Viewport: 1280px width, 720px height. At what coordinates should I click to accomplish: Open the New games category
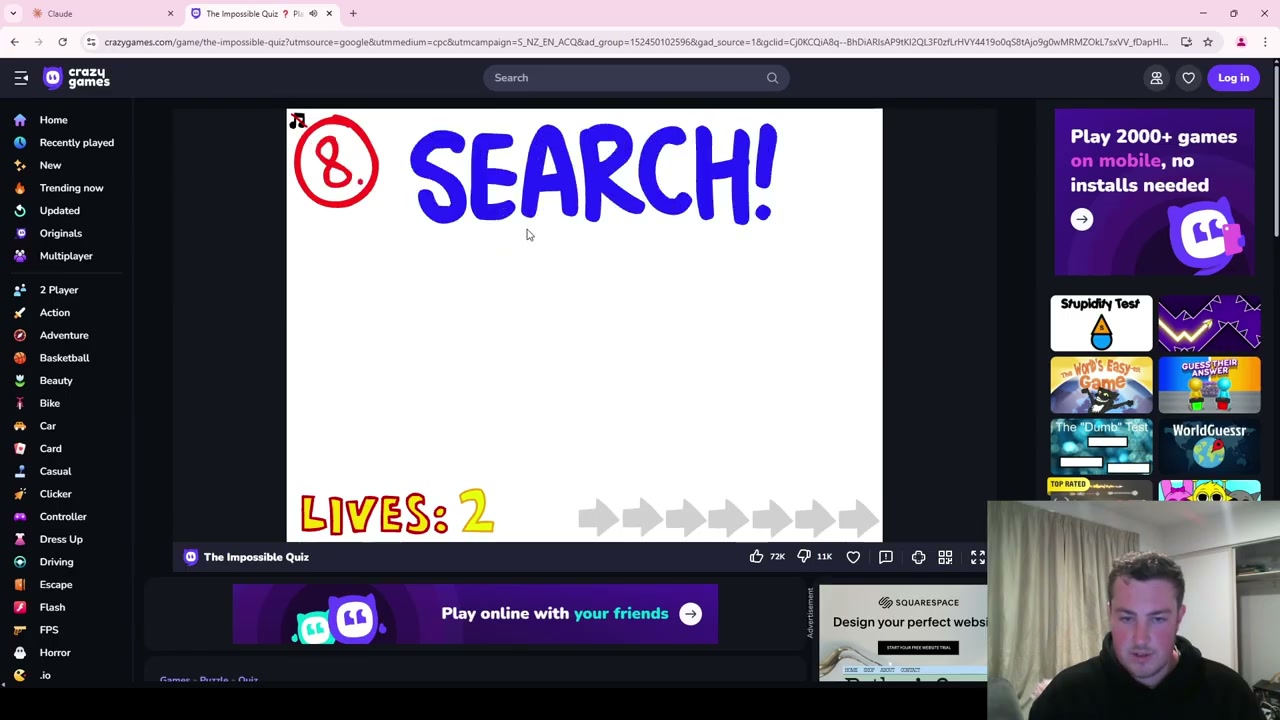50,165
